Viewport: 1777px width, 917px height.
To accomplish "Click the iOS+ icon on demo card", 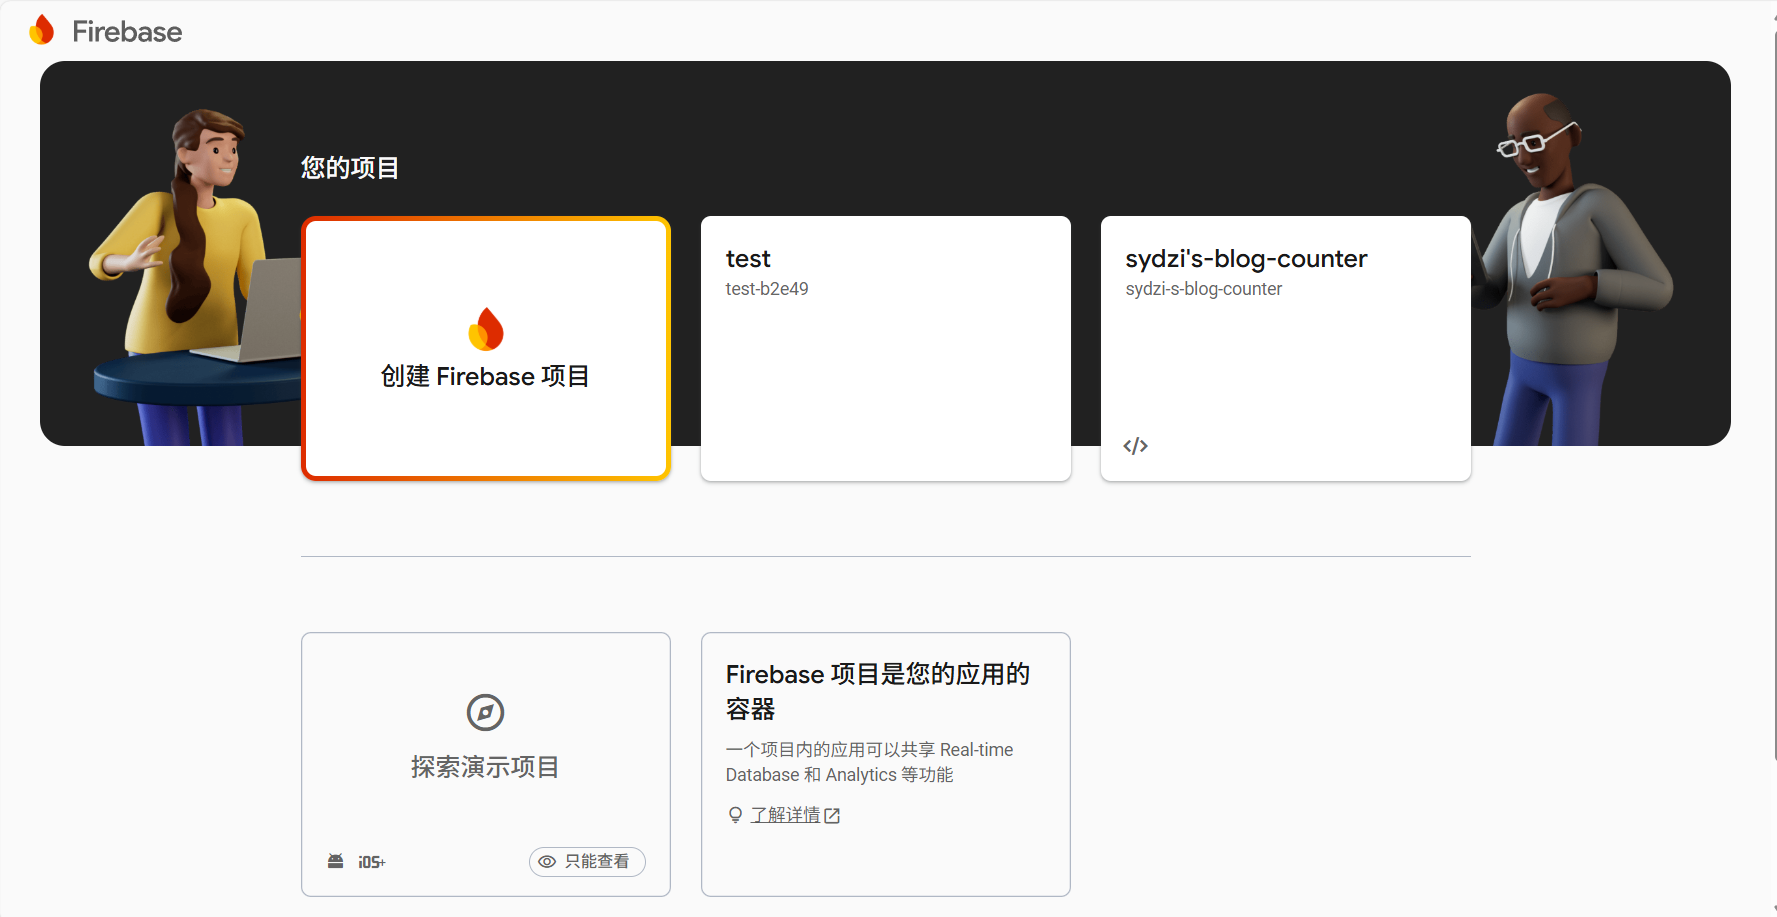I will (371, 862).
